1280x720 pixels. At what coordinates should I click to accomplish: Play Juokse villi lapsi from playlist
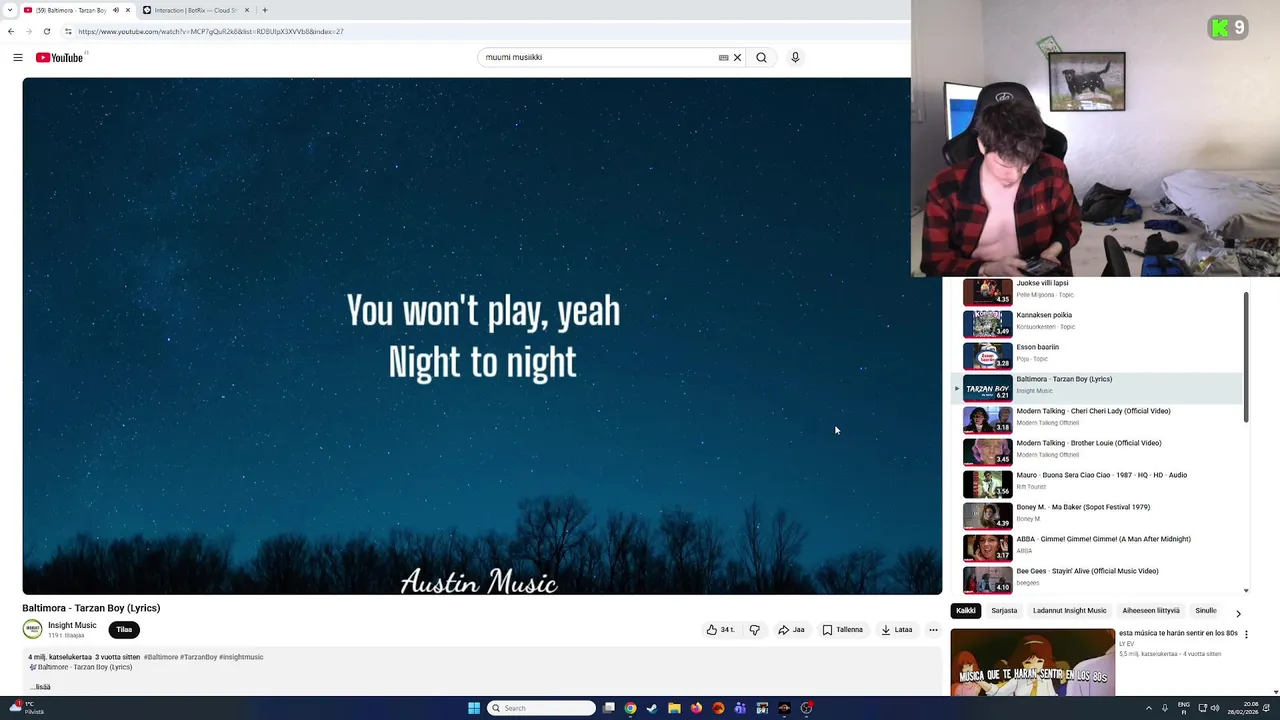tap(1097, 291)
